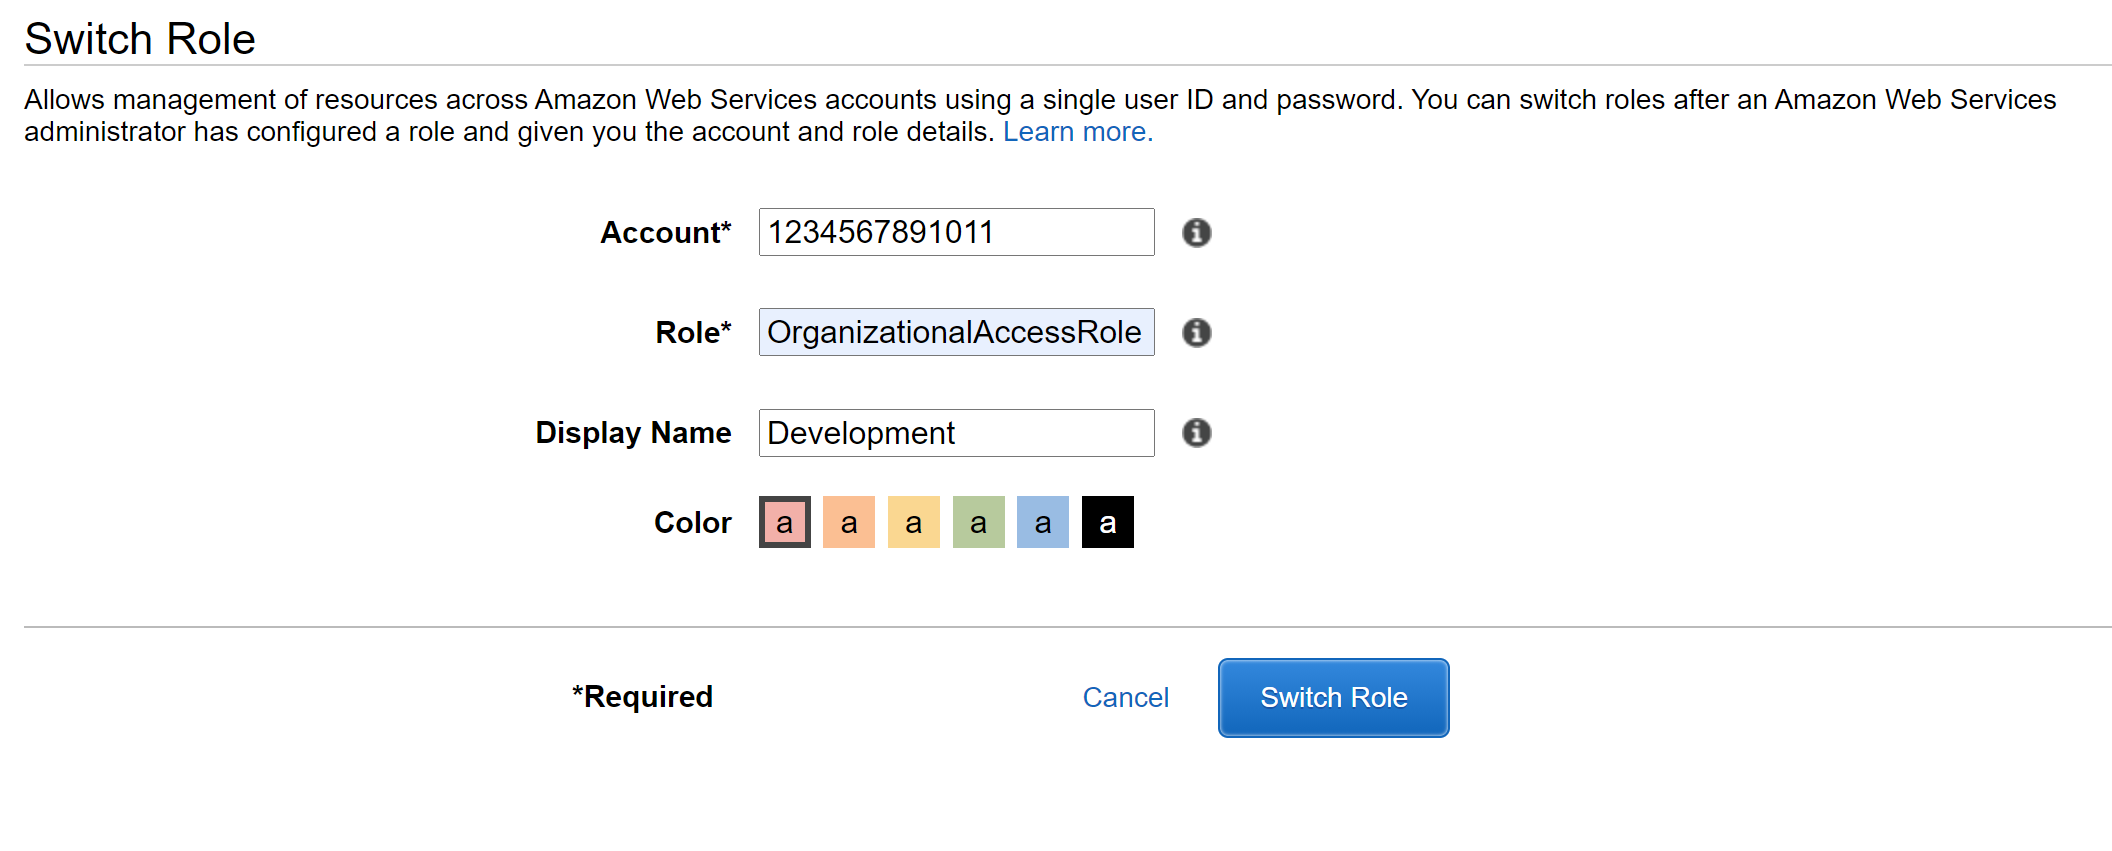
Task: Select the Display Name field showing Development
Action: [x=956, y=433]
